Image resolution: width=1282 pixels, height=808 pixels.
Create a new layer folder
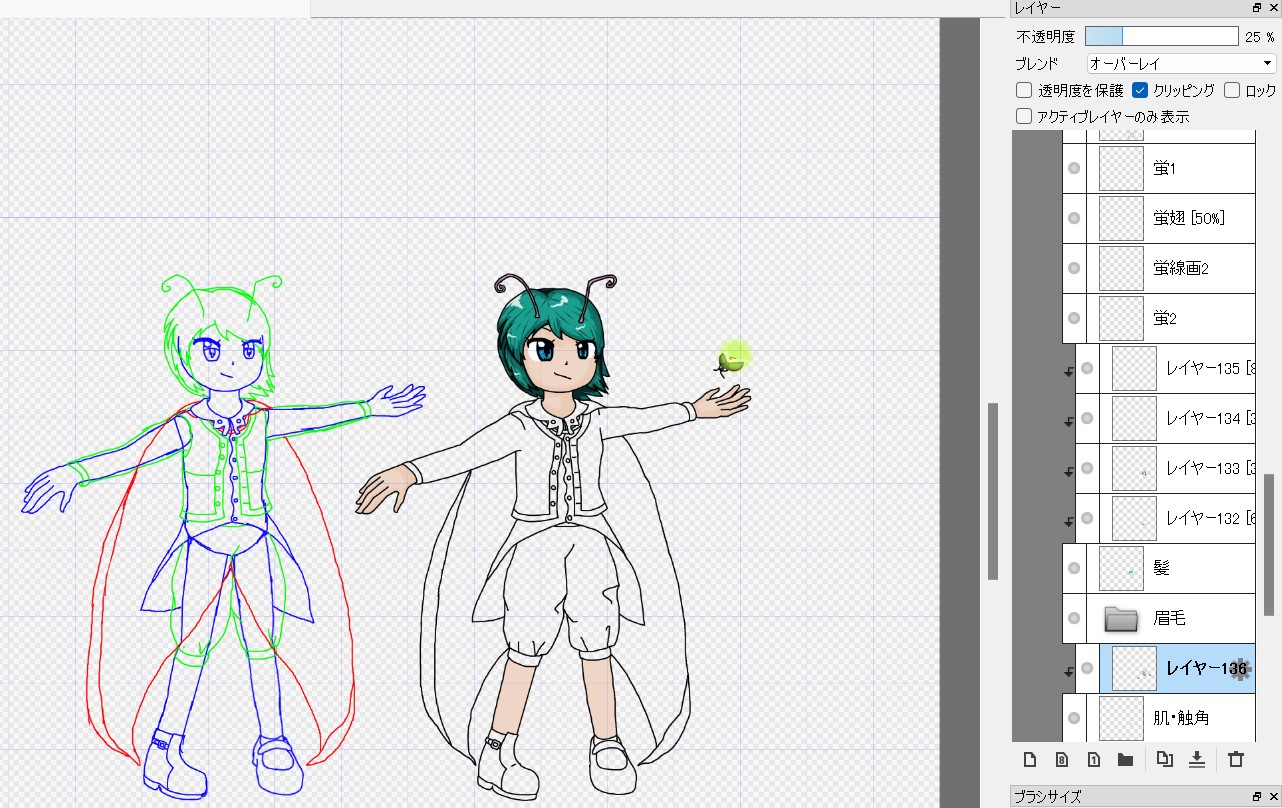(x=1125, y=760)
